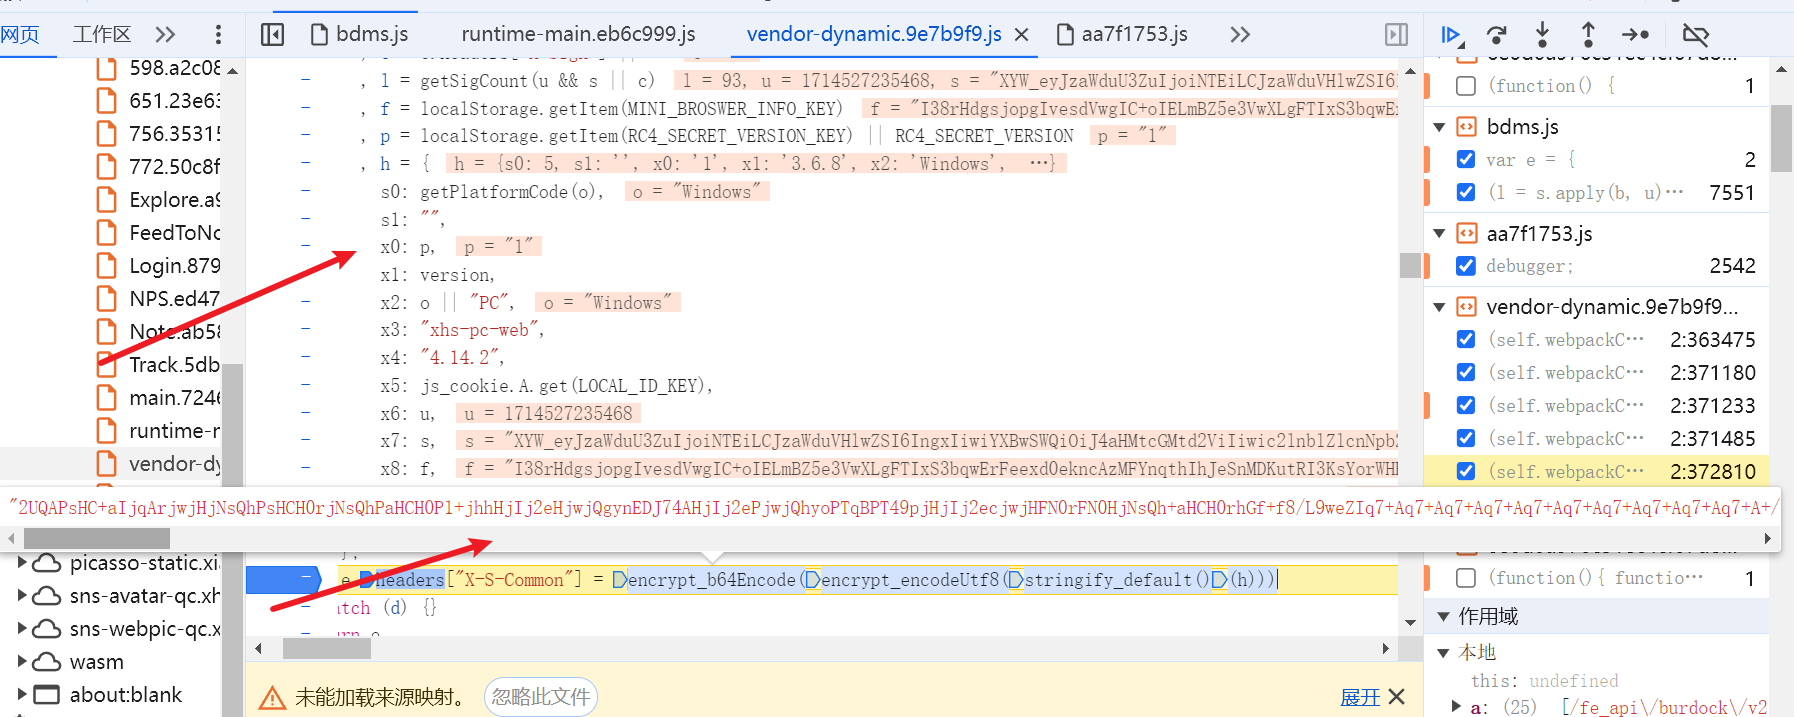This screenshot has width=1794, height=717.
Task: Collapse the 作用域 scope section
Action: (x=1443, y=616)
